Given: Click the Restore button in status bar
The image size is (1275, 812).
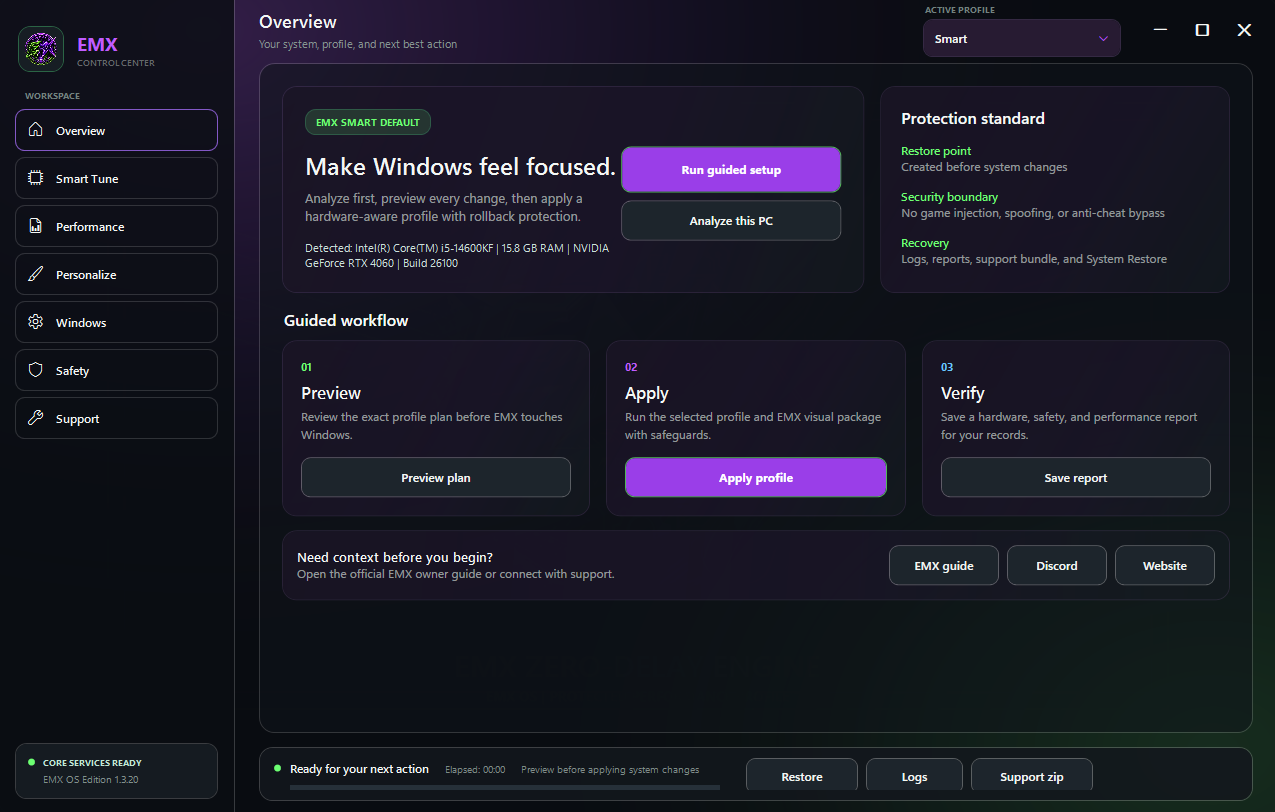Looking at the screenshot, I should tap(802, 777).
